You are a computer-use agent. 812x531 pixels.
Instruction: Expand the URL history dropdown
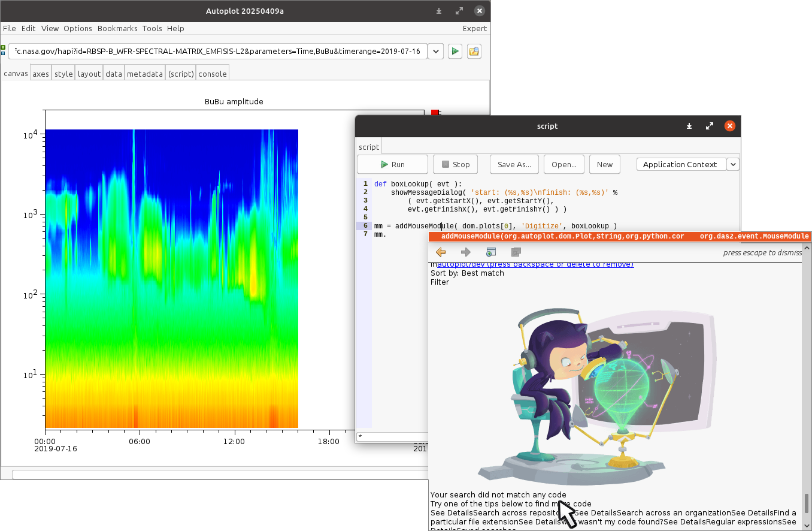436,51
